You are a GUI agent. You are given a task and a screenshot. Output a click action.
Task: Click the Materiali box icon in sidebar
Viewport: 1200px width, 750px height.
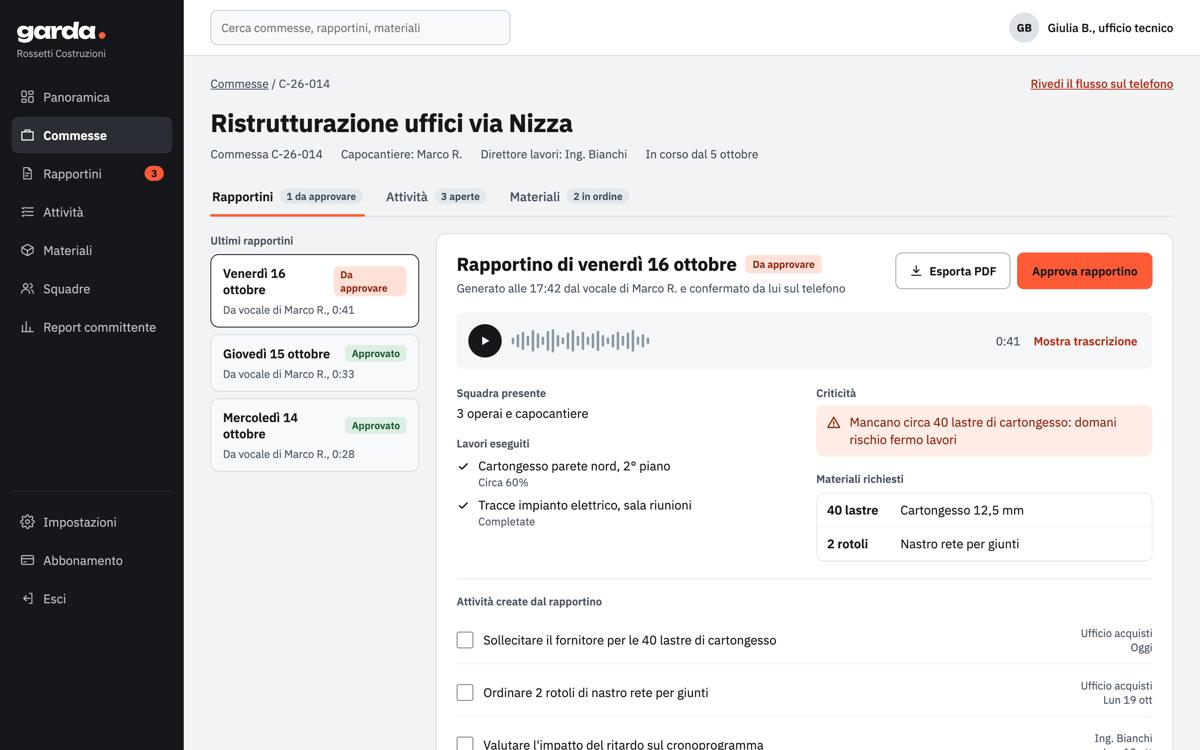point(28,250)
